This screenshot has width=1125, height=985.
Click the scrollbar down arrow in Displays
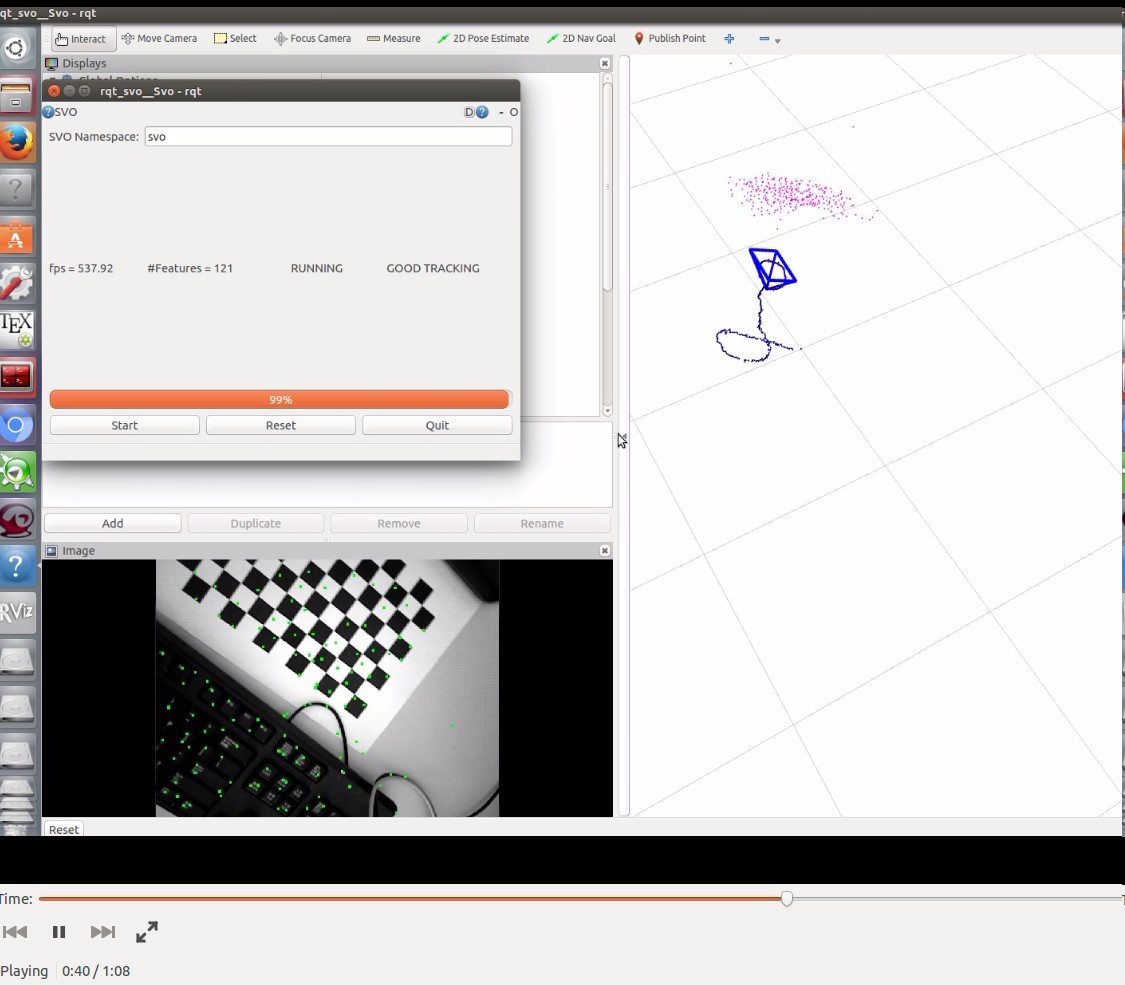(608, 411)
